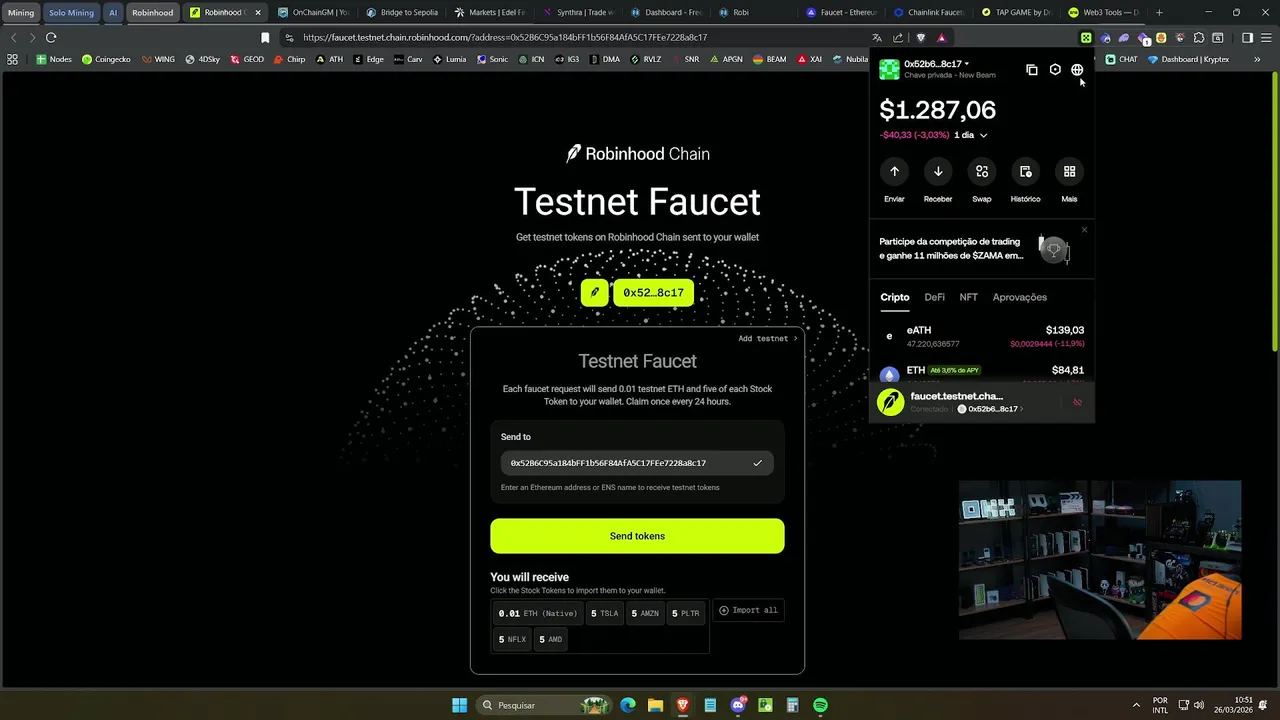Switch to the Aprovações tab in wallet
This screenshot has height=720, width=1280.
pos(1019,297)
